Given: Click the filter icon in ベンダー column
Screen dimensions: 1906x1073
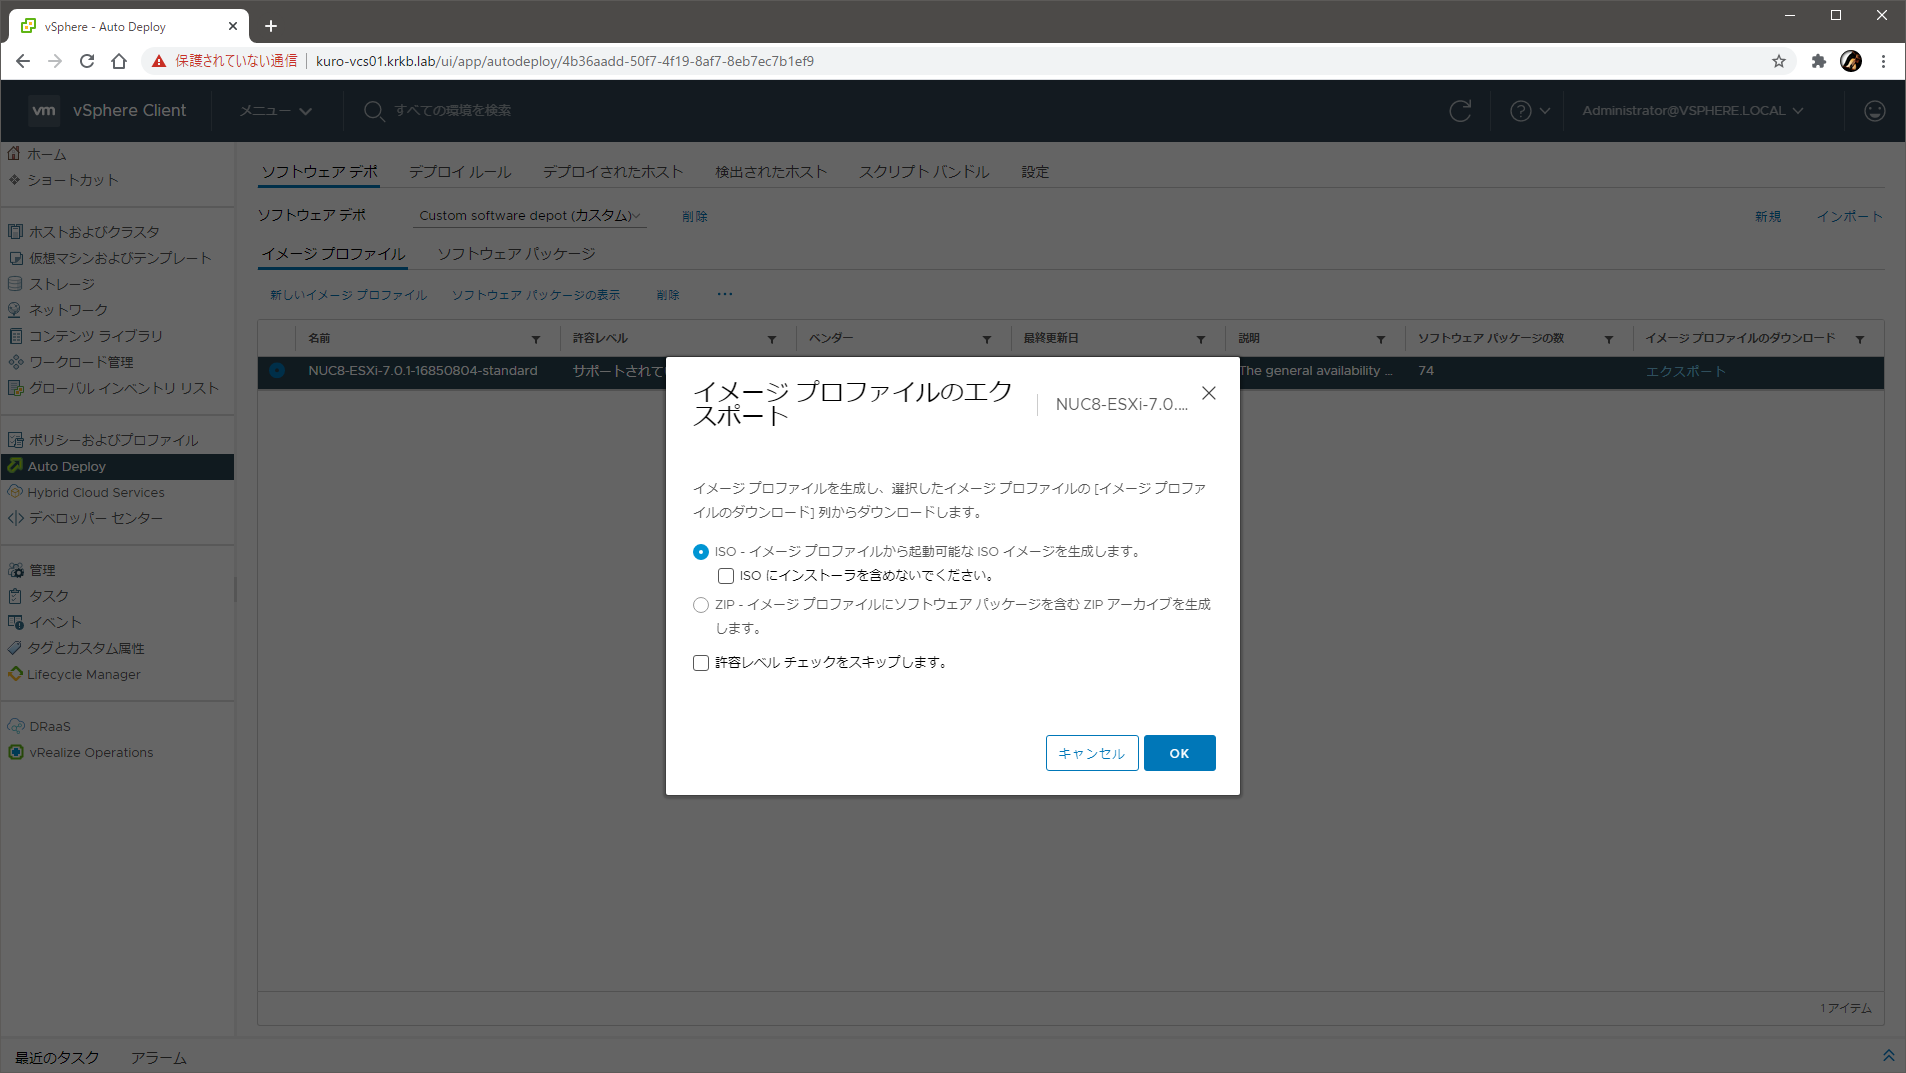Looking at the screenshot, I should (x=986, y=339).
